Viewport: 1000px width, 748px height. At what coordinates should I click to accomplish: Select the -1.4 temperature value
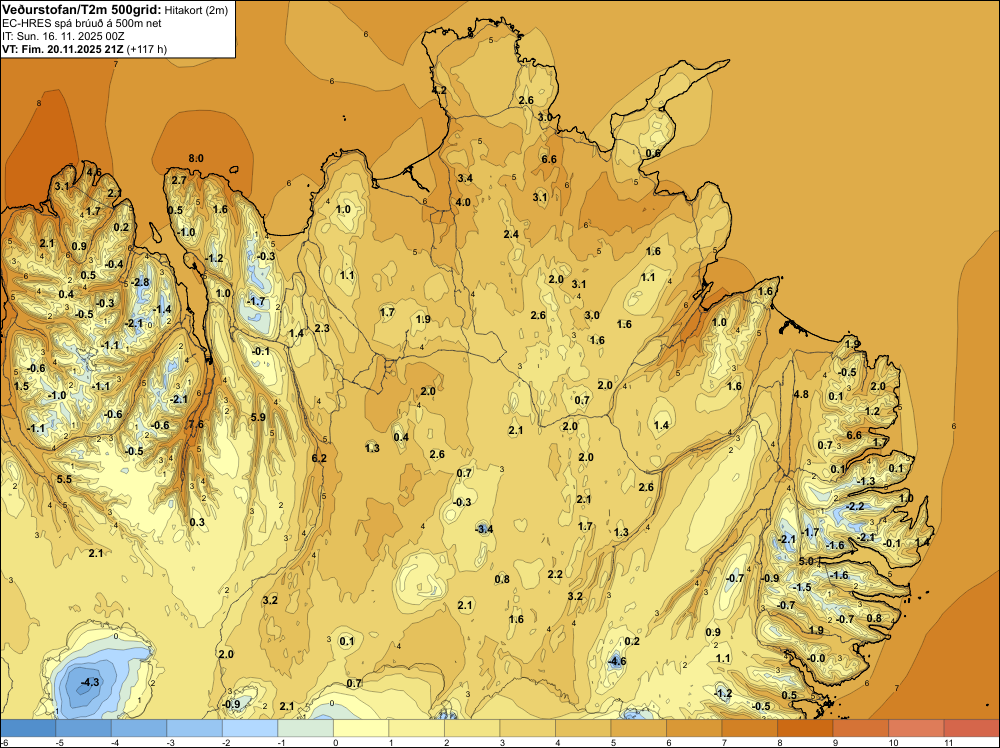[x=162, y=309]
